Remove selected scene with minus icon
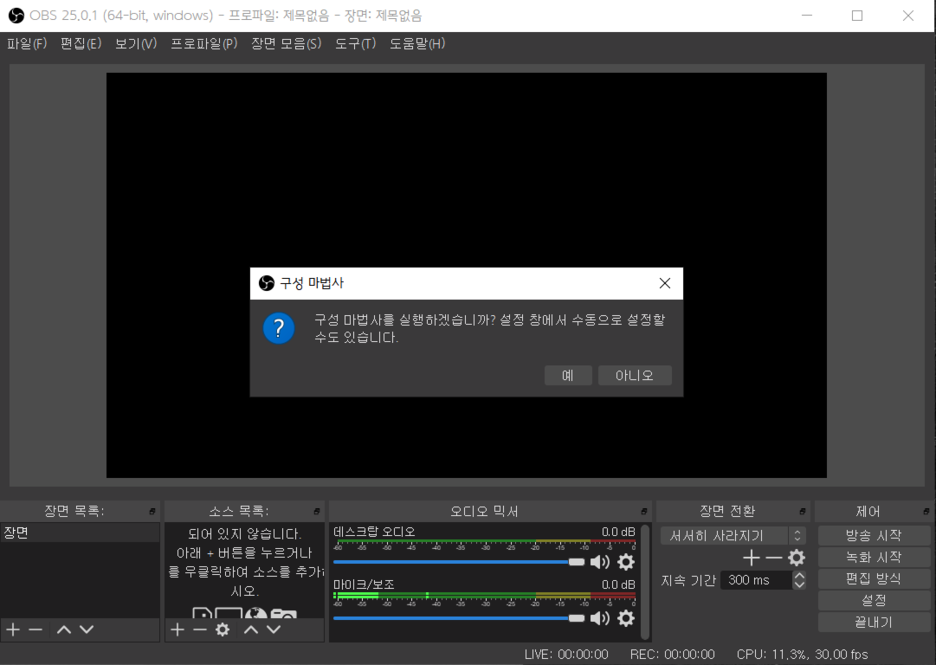 tap(36, 629)
